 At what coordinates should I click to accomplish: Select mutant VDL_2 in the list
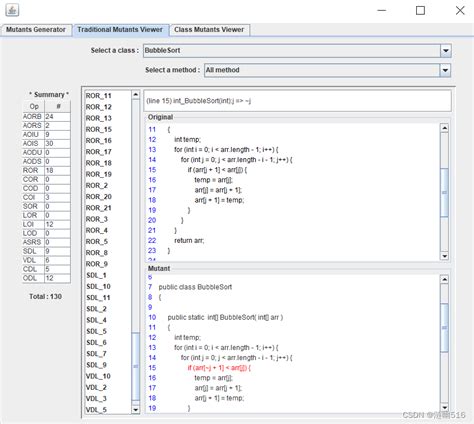click(96, 387)
